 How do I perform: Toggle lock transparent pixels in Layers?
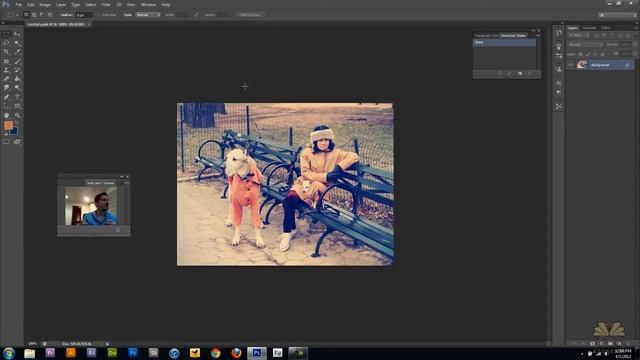pyautogui.click(x=580, y=54)
